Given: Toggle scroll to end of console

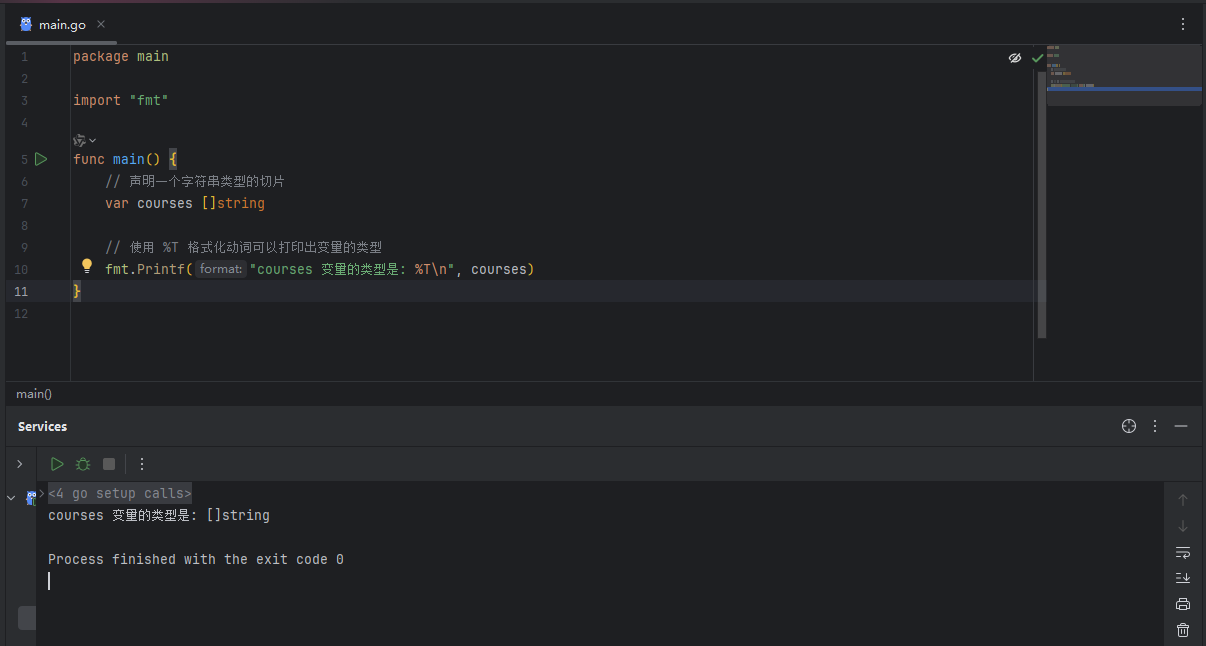Looking at the screenshot, I should 1183,578.
